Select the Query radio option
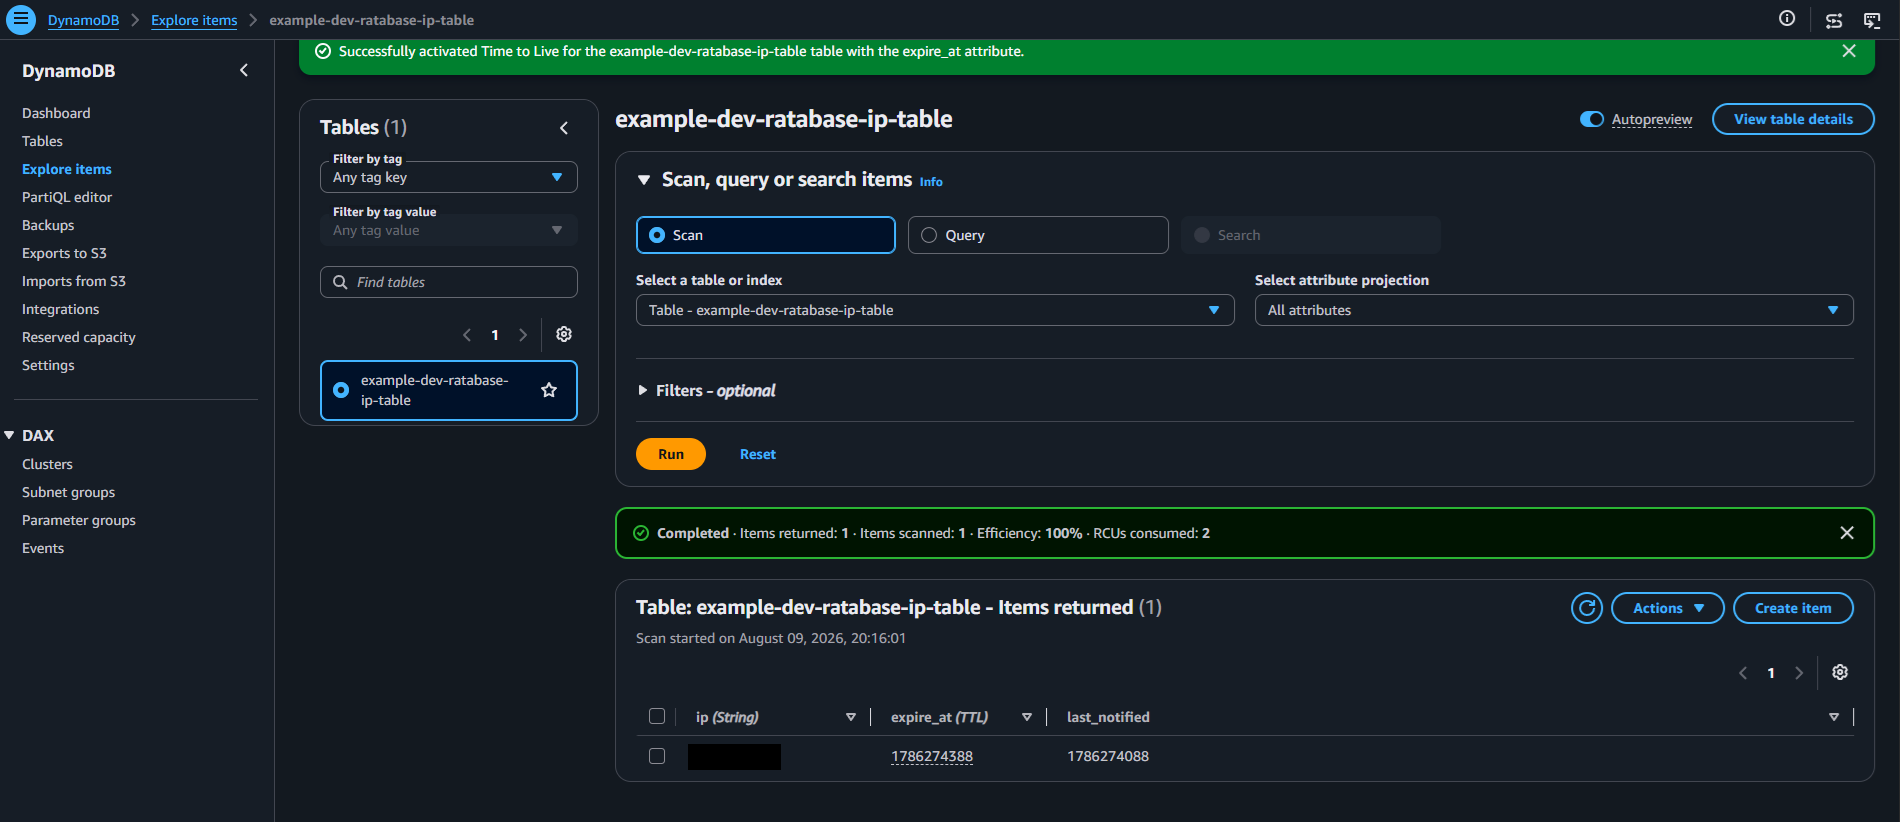This screenshot has width=1900, height=822. coord(929,235)
